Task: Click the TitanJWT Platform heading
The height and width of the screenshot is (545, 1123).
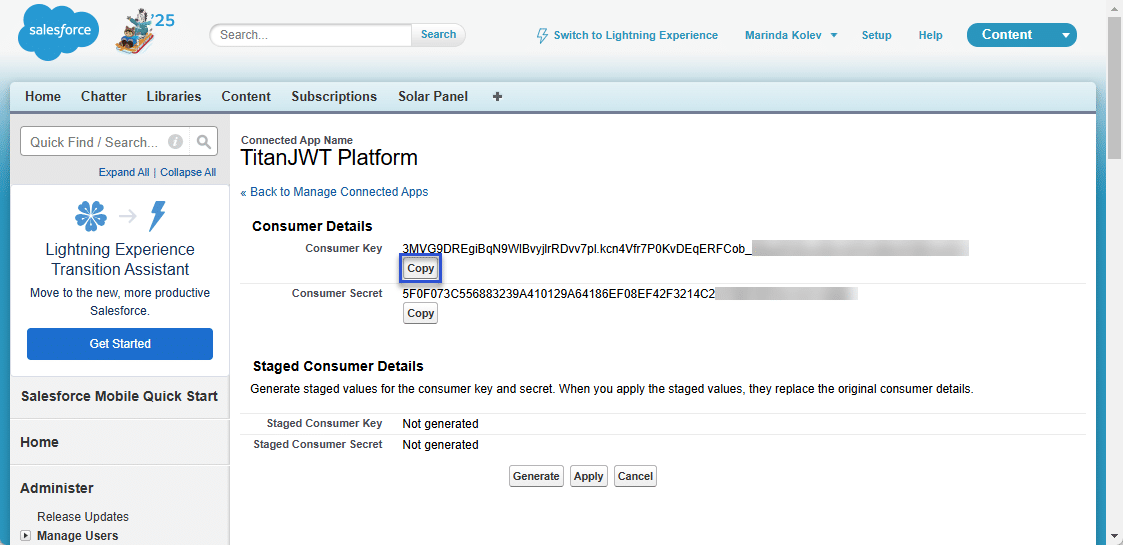Action: coord(329,158)
